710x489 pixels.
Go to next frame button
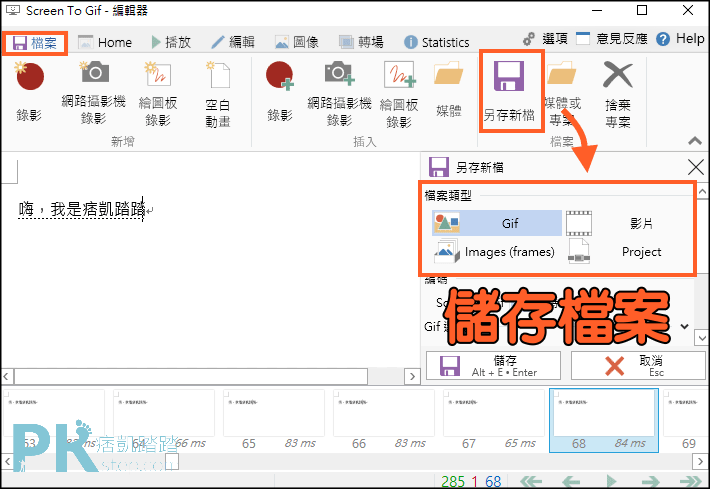click(650, 481)
